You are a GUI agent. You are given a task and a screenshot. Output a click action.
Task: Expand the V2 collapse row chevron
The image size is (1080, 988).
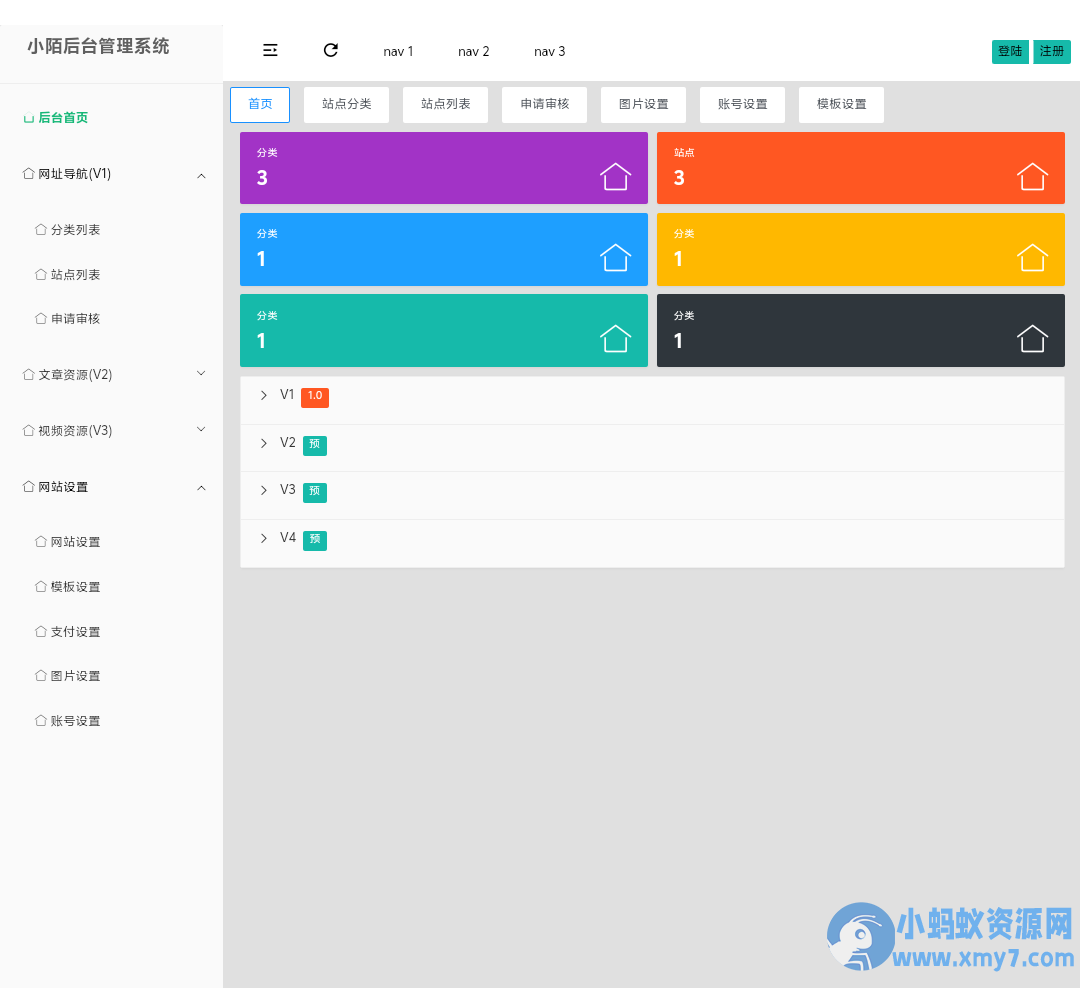click(x=263, y=443)
